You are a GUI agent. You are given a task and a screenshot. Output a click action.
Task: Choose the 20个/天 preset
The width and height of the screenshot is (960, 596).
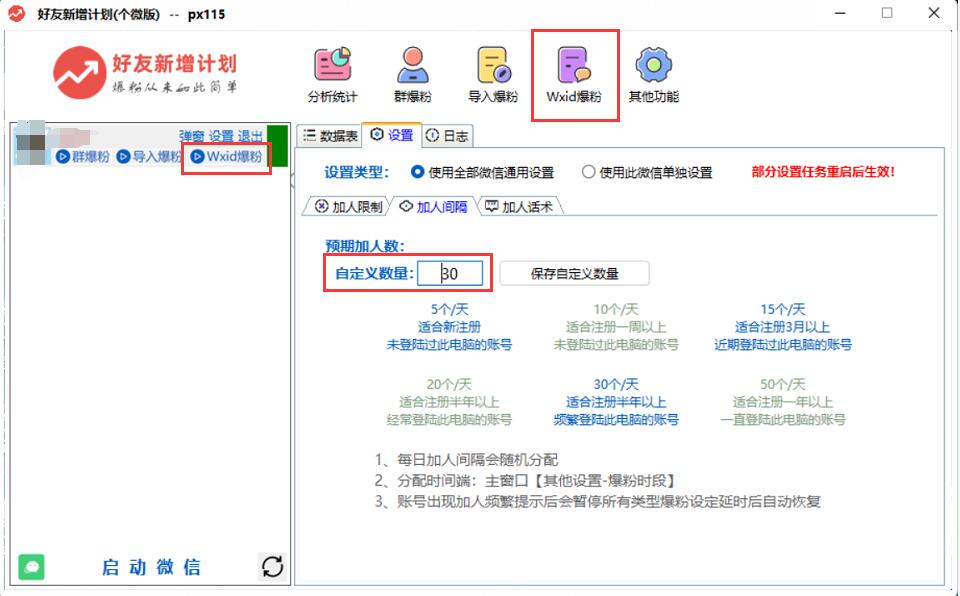pos(449,402)
